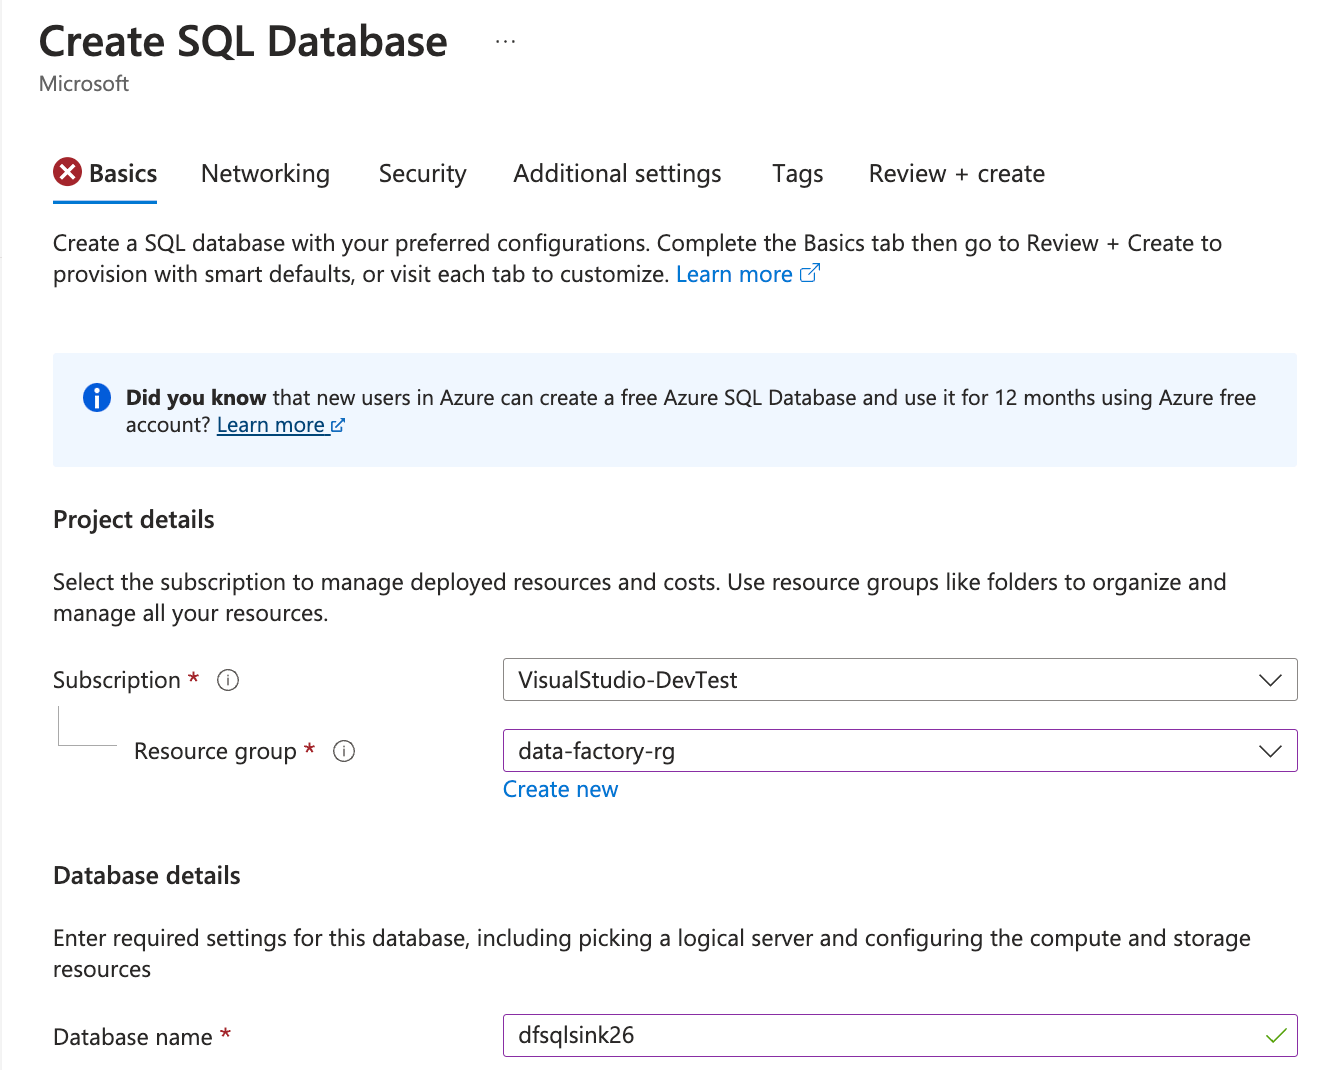The height and width of the screenshot is (1070, 1328).
Task: Click the external link icon after the description's Learn more
Action: coord(810,273)
